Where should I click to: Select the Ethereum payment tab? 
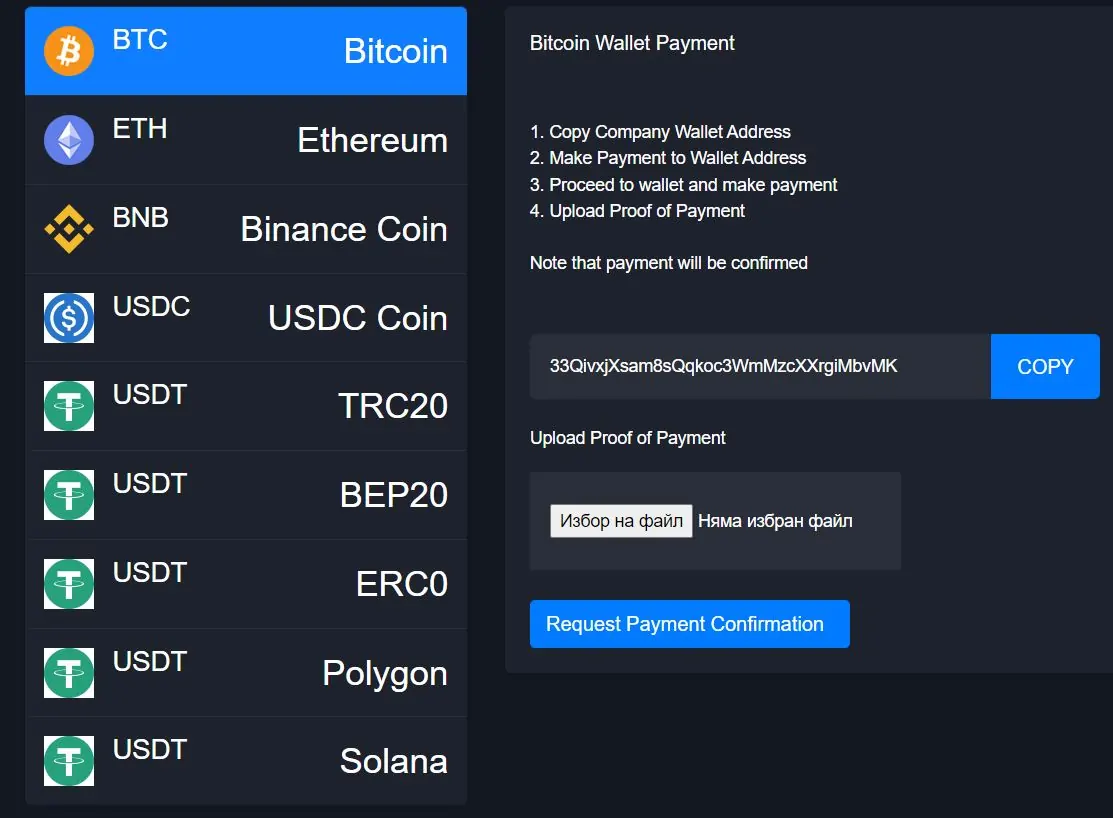pyautogui.click(x=246, y=140)
